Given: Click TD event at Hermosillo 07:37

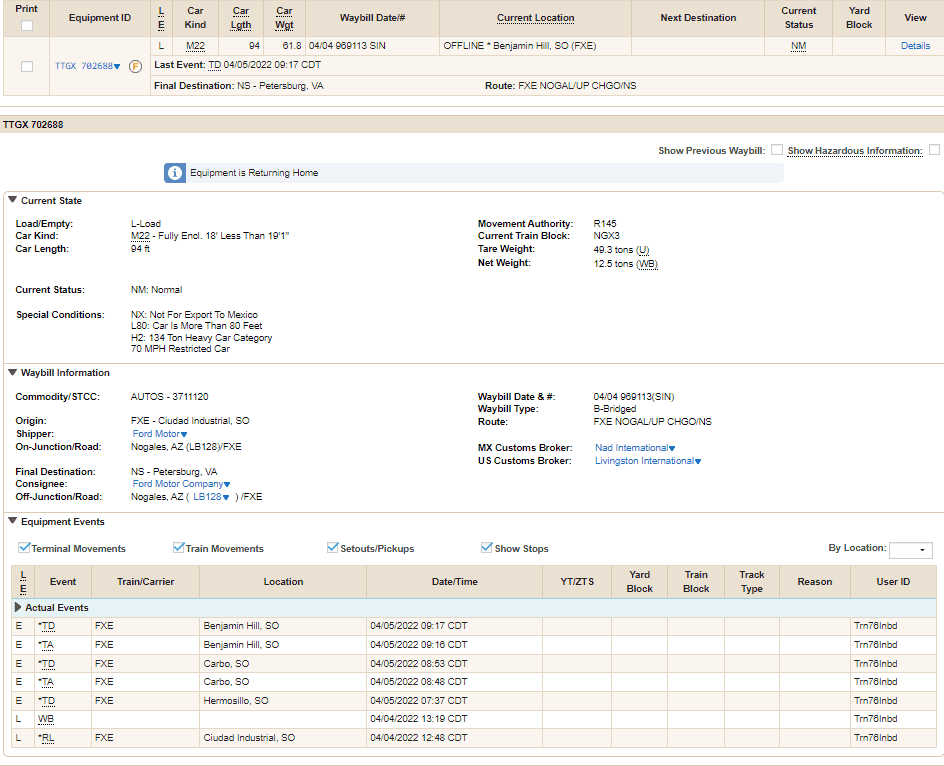Looking at the screenshot, I should pyautogui.click(x=46, y=701).
